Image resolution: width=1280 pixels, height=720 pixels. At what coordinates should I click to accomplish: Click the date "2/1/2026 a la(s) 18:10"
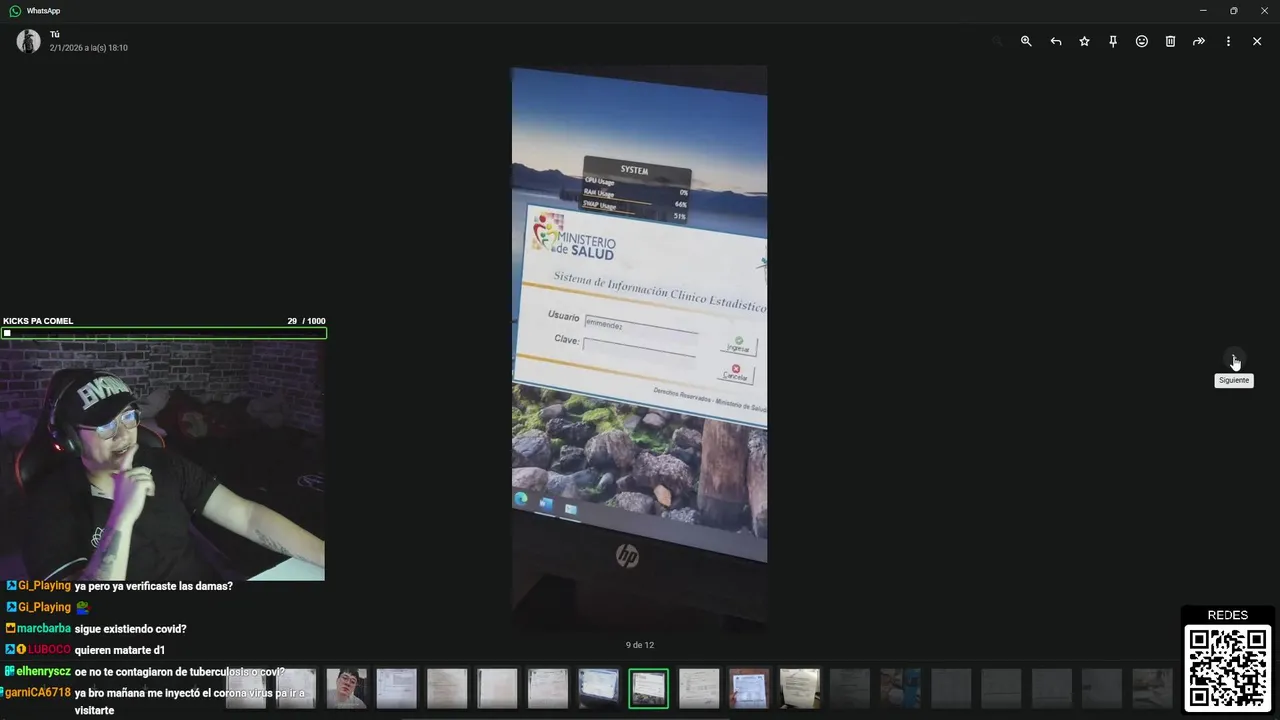pos(89,48)
